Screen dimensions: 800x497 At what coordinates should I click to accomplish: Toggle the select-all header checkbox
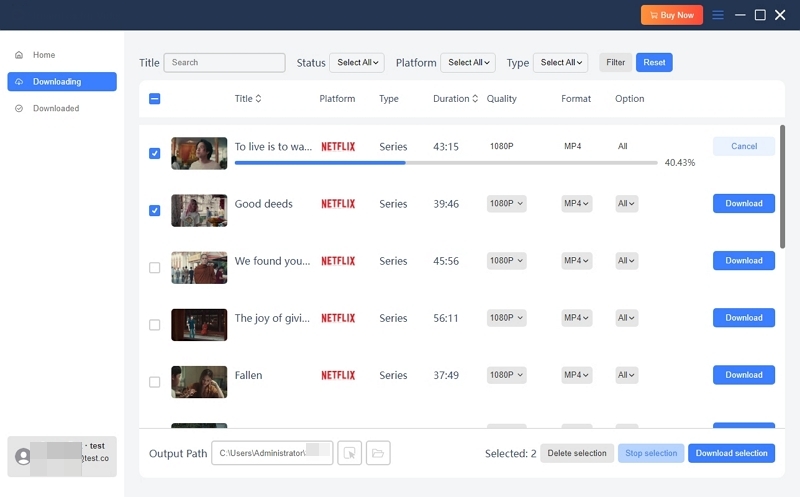[154, 99]
